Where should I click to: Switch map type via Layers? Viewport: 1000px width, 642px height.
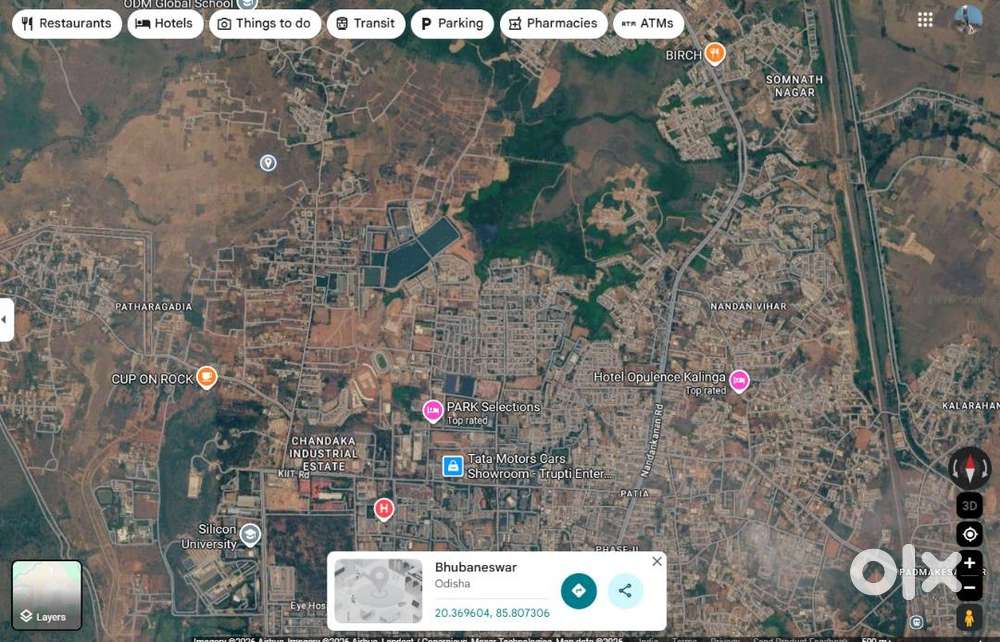pyautogui.click(x=47, y=594)
